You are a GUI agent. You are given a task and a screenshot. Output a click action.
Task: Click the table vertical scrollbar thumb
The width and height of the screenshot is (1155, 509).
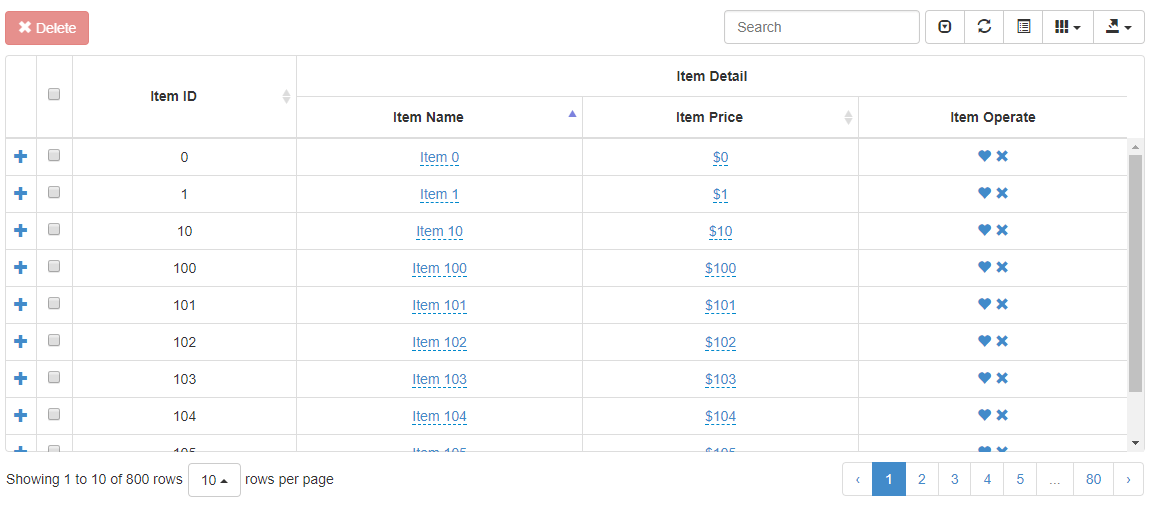[x=1135, y=273]
